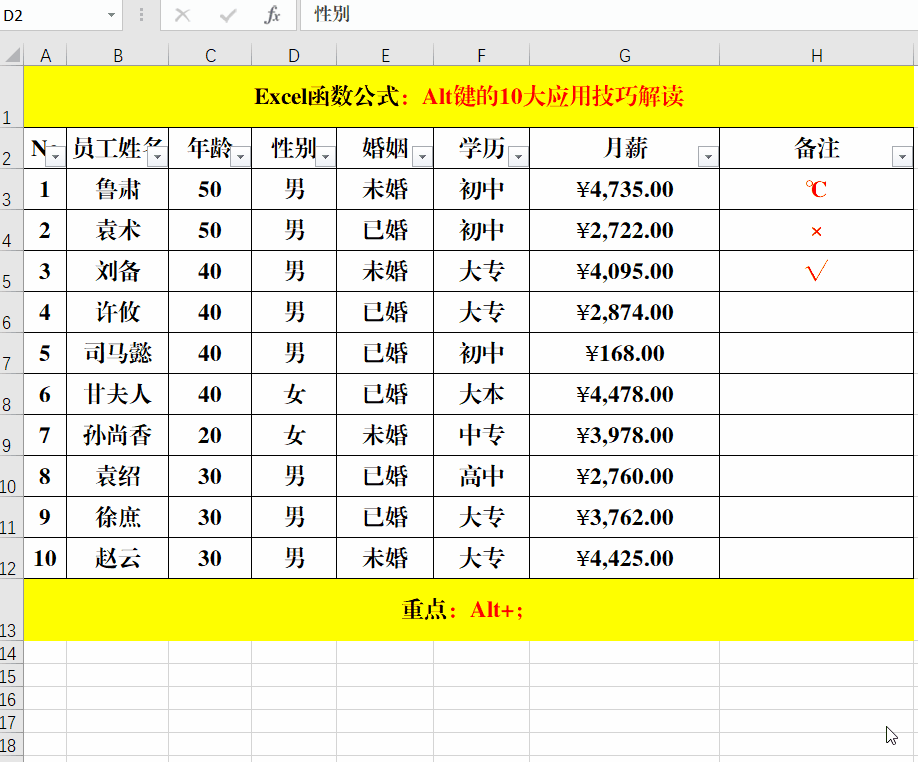918x762 pixels.
Task: Click the title cell Excel函数公式
Action: coord(468,97)
